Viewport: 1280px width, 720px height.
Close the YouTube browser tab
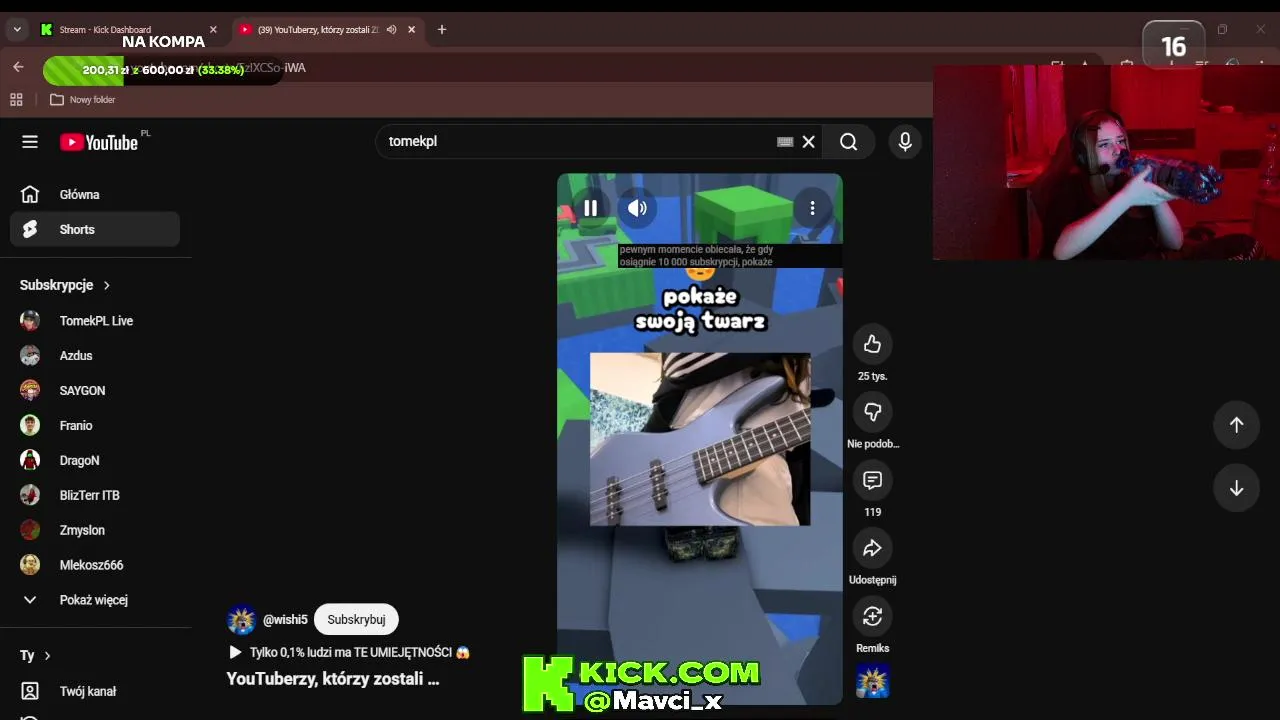[411, 30]
